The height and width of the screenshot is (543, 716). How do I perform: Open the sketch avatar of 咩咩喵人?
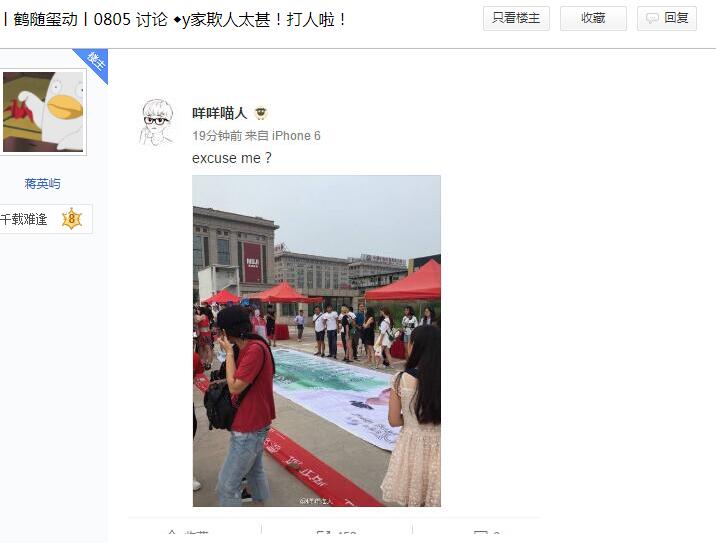click(x=157, y=122)
